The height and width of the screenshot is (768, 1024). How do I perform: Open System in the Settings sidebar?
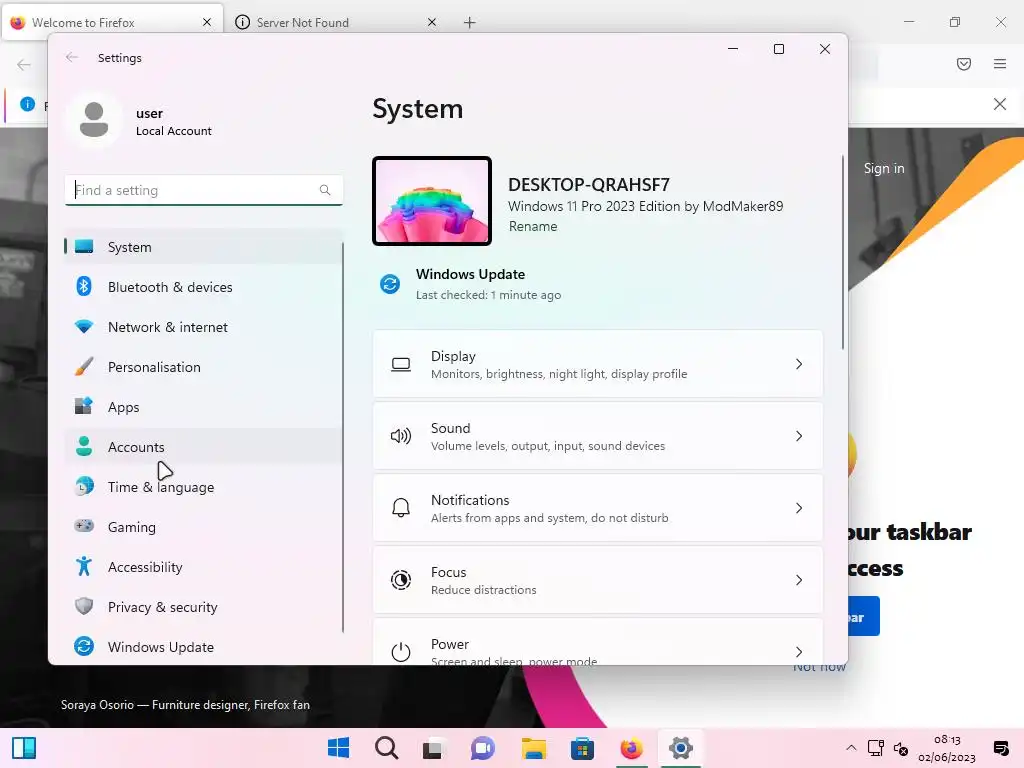pyautogui.click(x=204, y=247)
